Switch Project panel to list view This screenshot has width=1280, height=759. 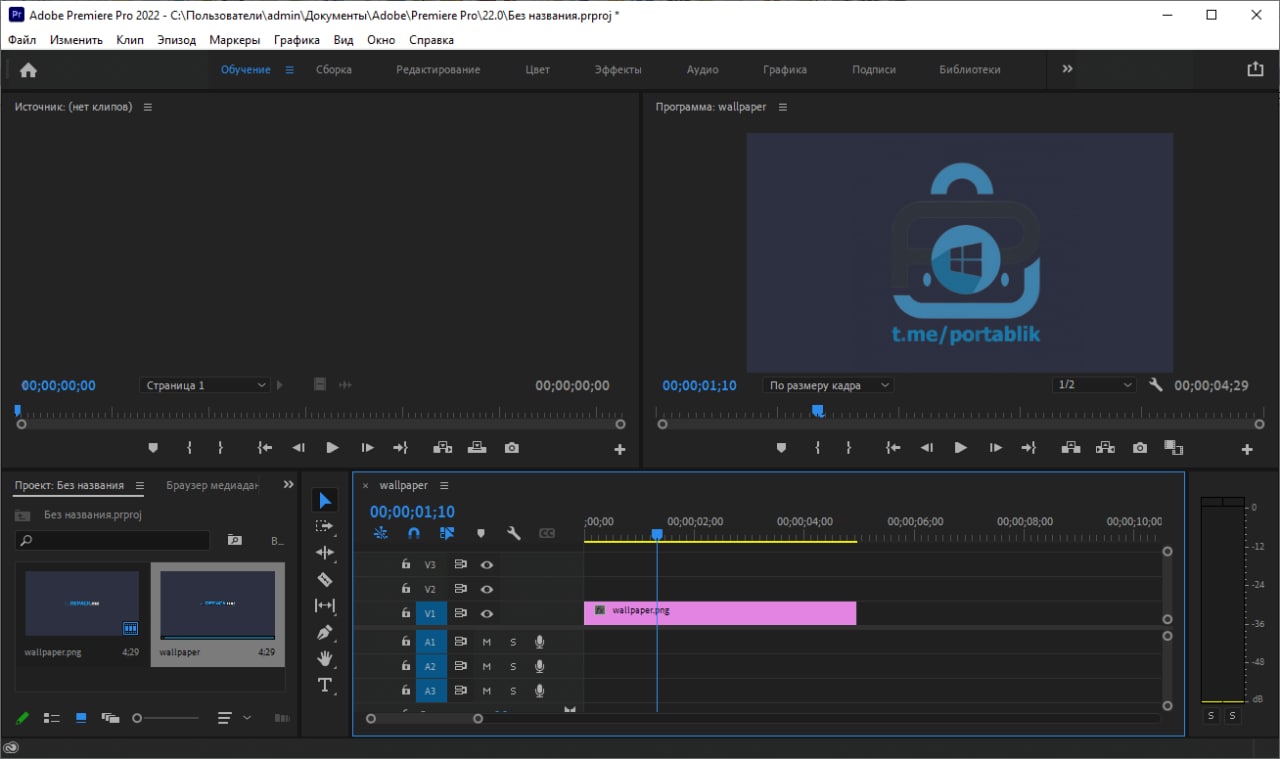[x=52, y=718]
